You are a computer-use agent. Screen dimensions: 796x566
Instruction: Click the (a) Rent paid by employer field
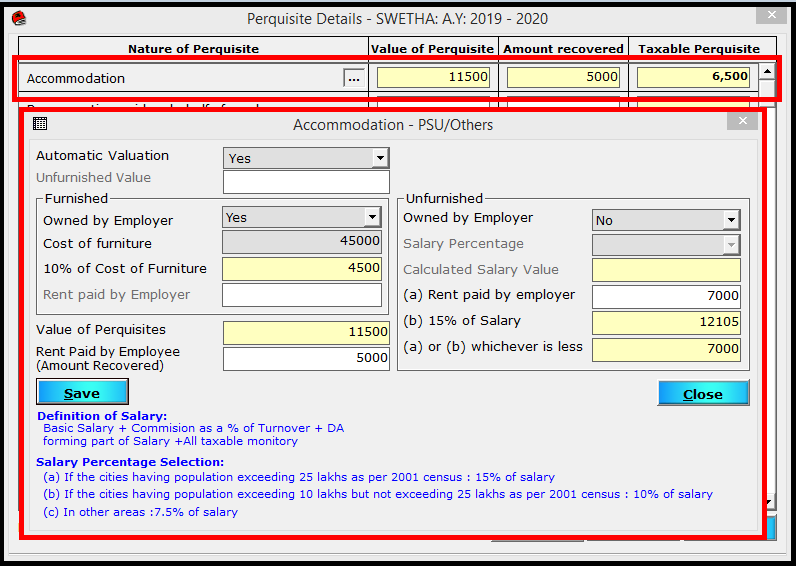click(x=666, y=296)
